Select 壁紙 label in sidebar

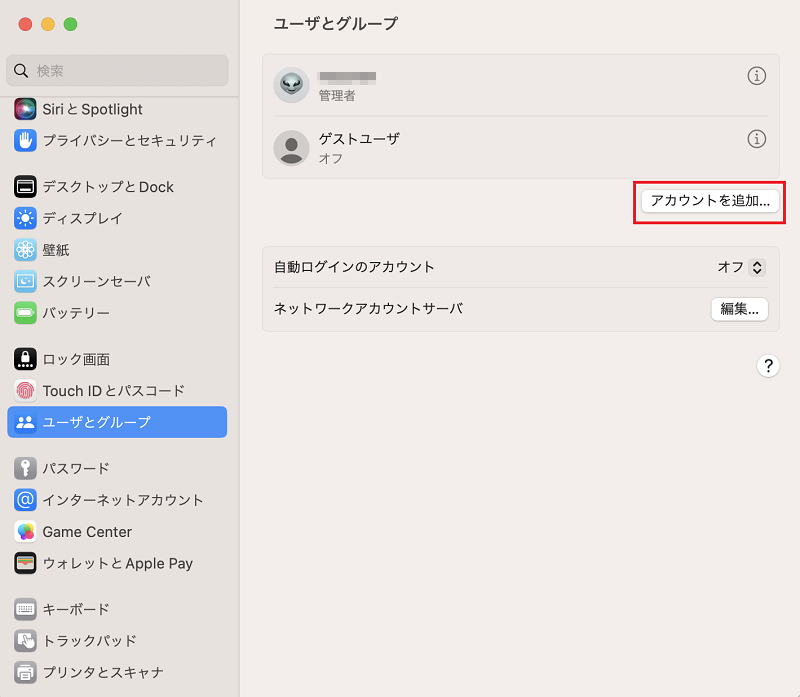tap(56, 250)
